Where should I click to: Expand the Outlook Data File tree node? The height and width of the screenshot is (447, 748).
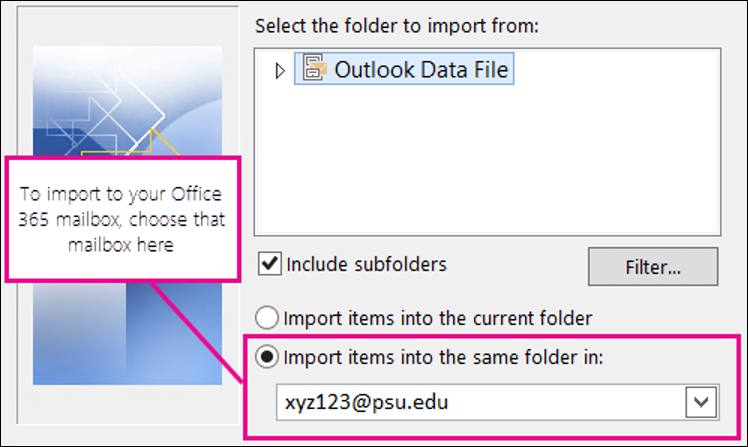tap(280, 71)
